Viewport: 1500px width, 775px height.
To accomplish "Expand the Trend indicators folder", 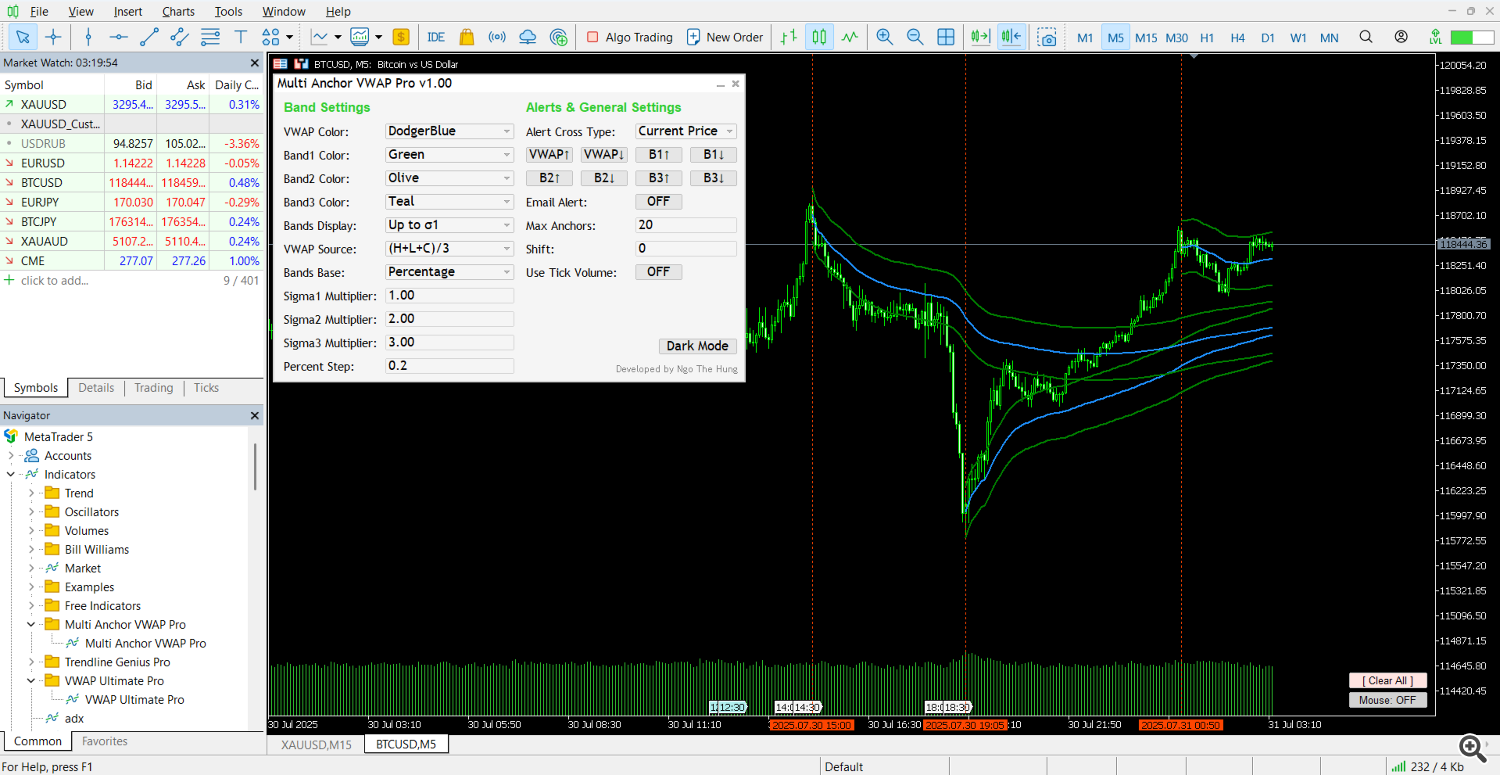I will tap(31, 493).
